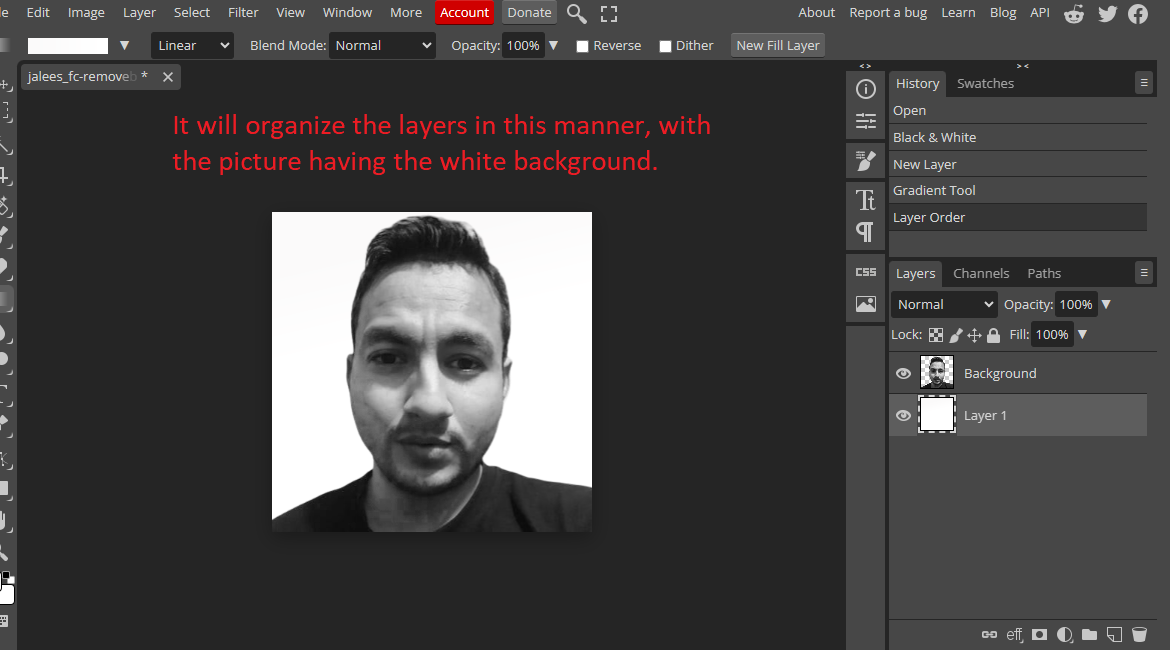Hide the Background layer with eye icon
The image size is (1170, 650).
click(903, 373)
